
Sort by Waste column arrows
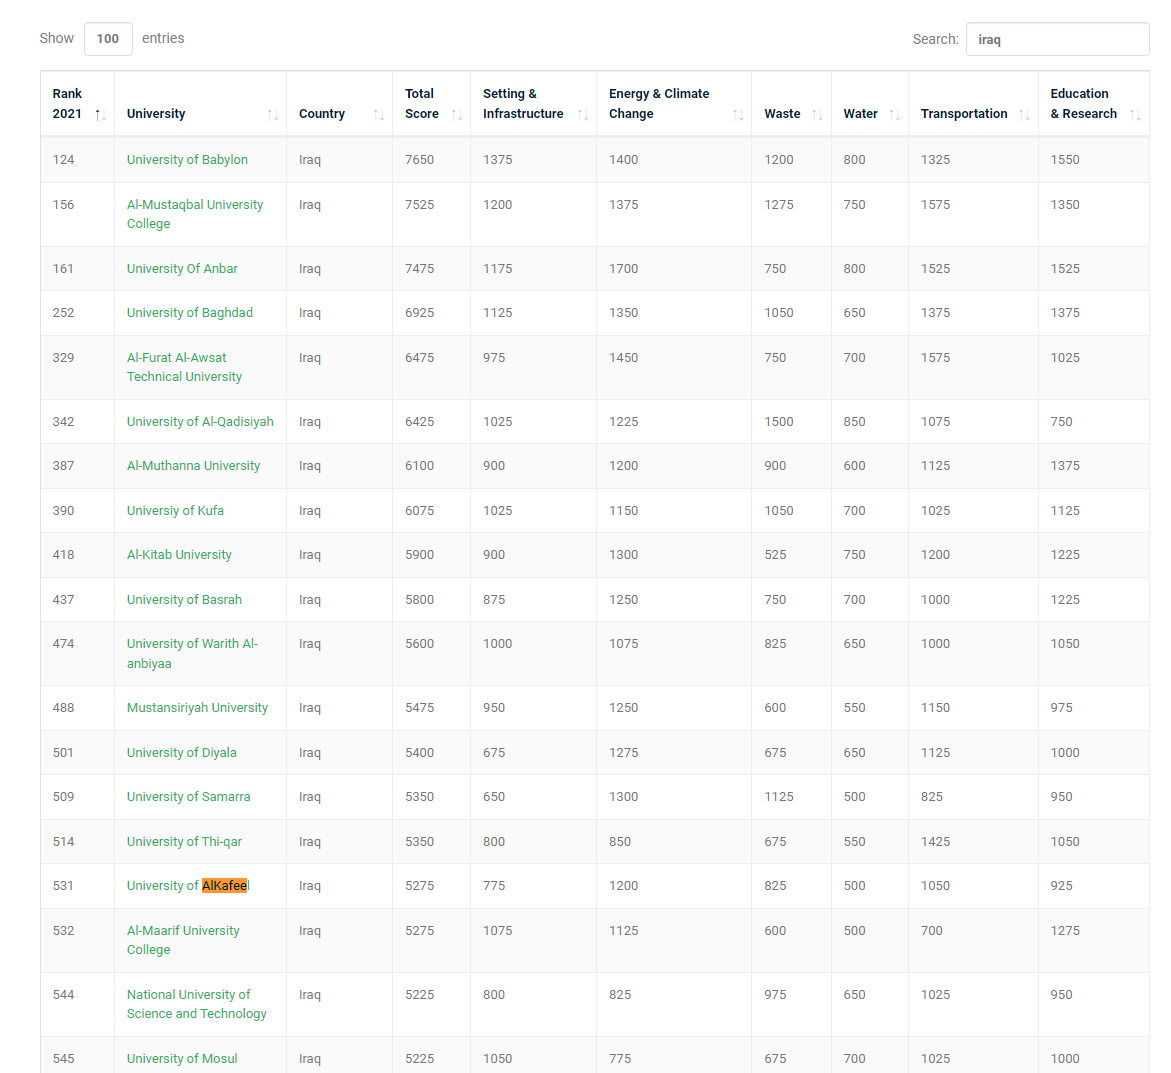(818, 114)
